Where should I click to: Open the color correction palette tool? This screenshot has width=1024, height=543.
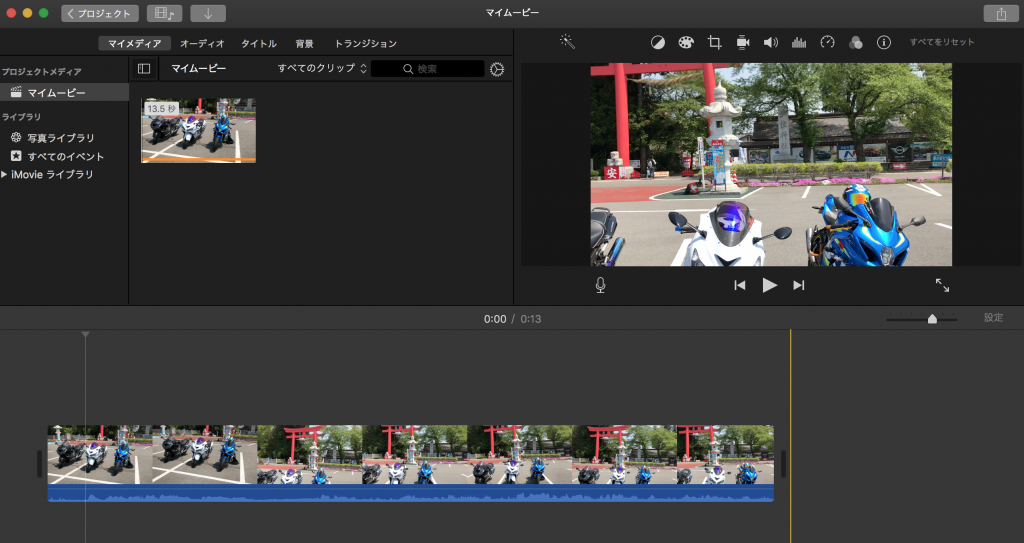pos(686,42)
